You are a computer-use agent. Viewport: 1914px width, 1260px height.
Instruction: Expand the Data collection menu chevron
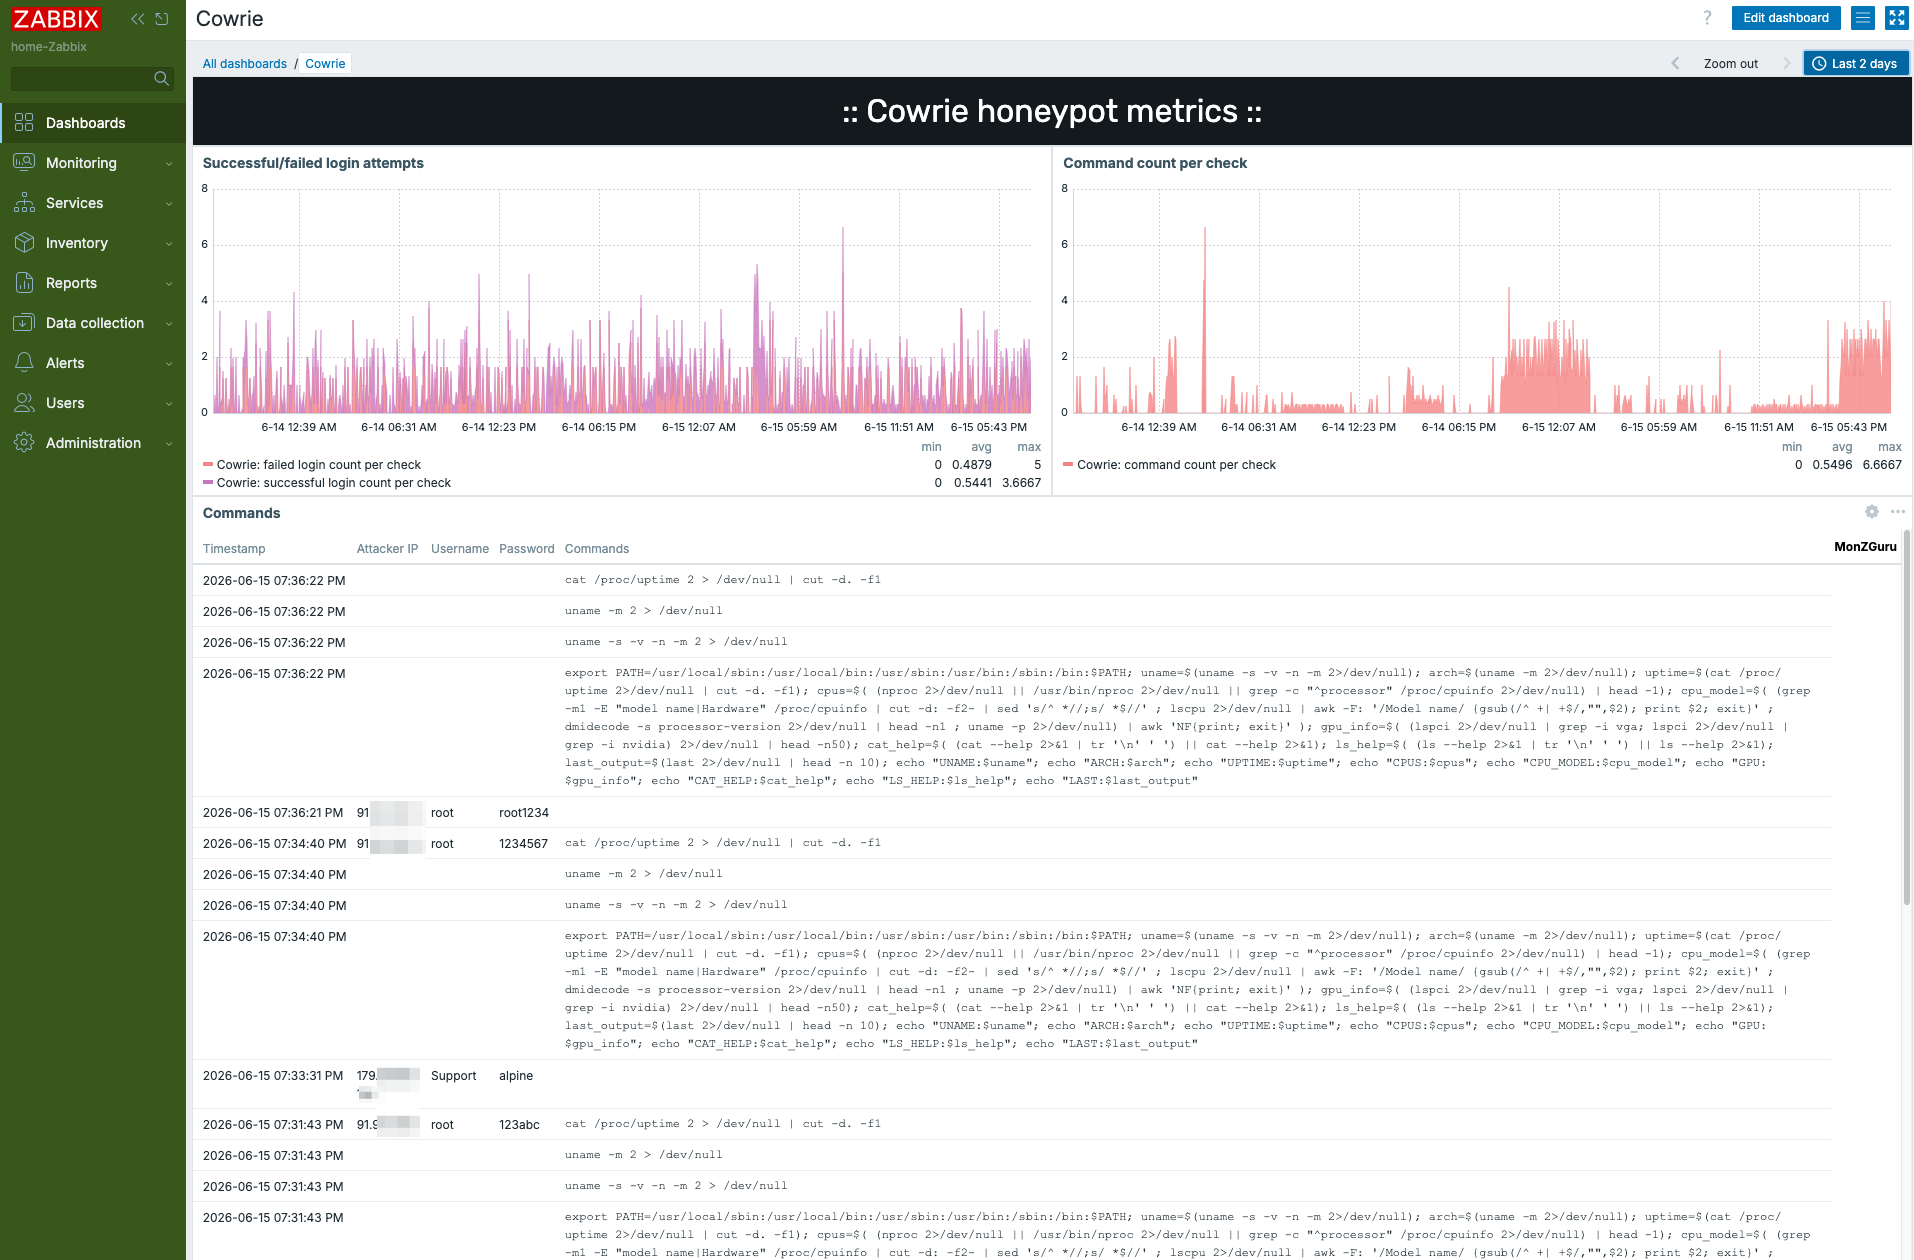(x=169, y=324)
